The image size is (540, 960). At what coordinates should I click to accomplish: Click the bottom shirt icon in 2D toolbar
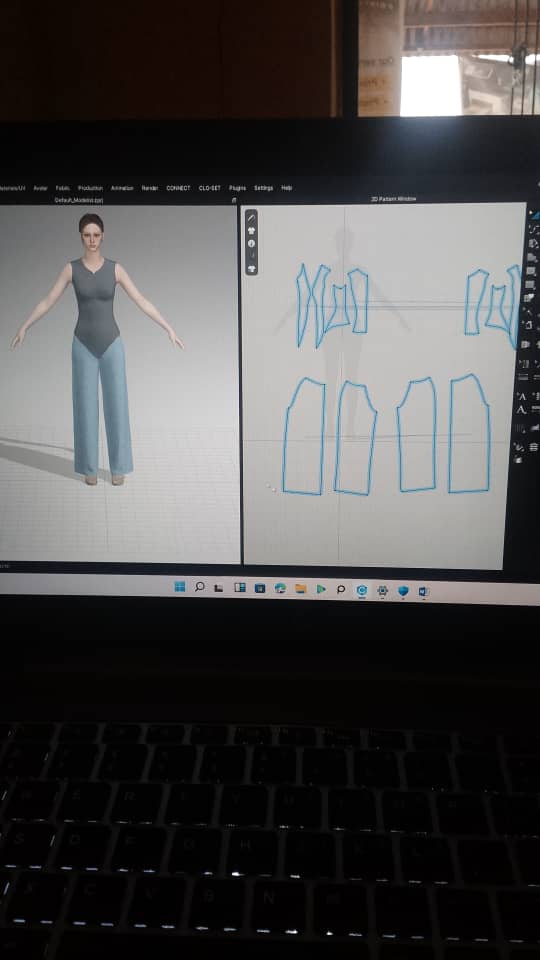tap(251, 268)
